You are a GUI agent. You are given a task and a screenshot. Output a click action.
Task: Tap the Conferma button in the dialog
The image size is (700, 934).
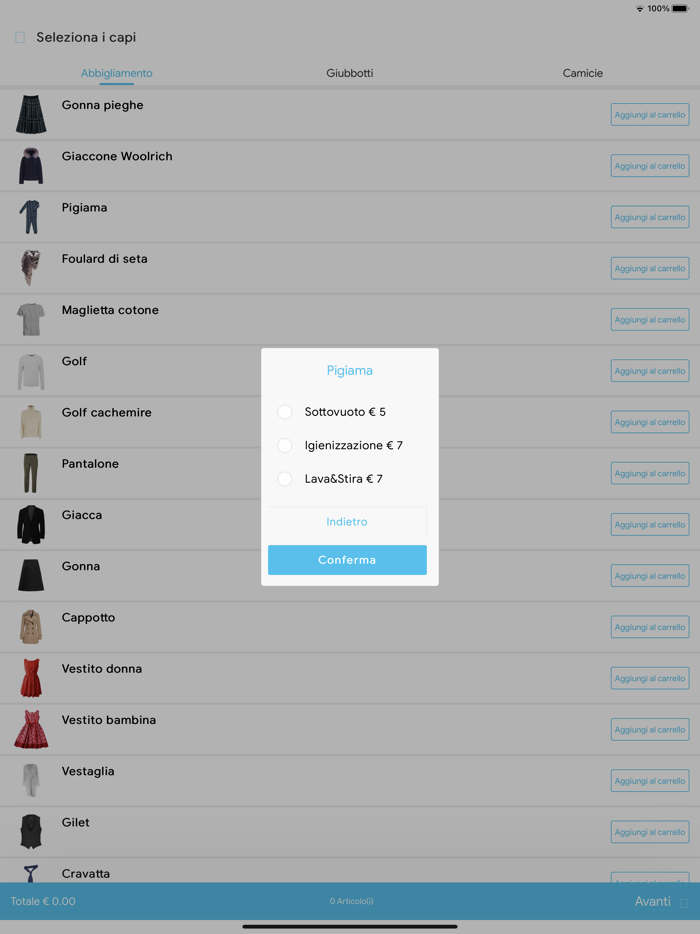point(347,560)
